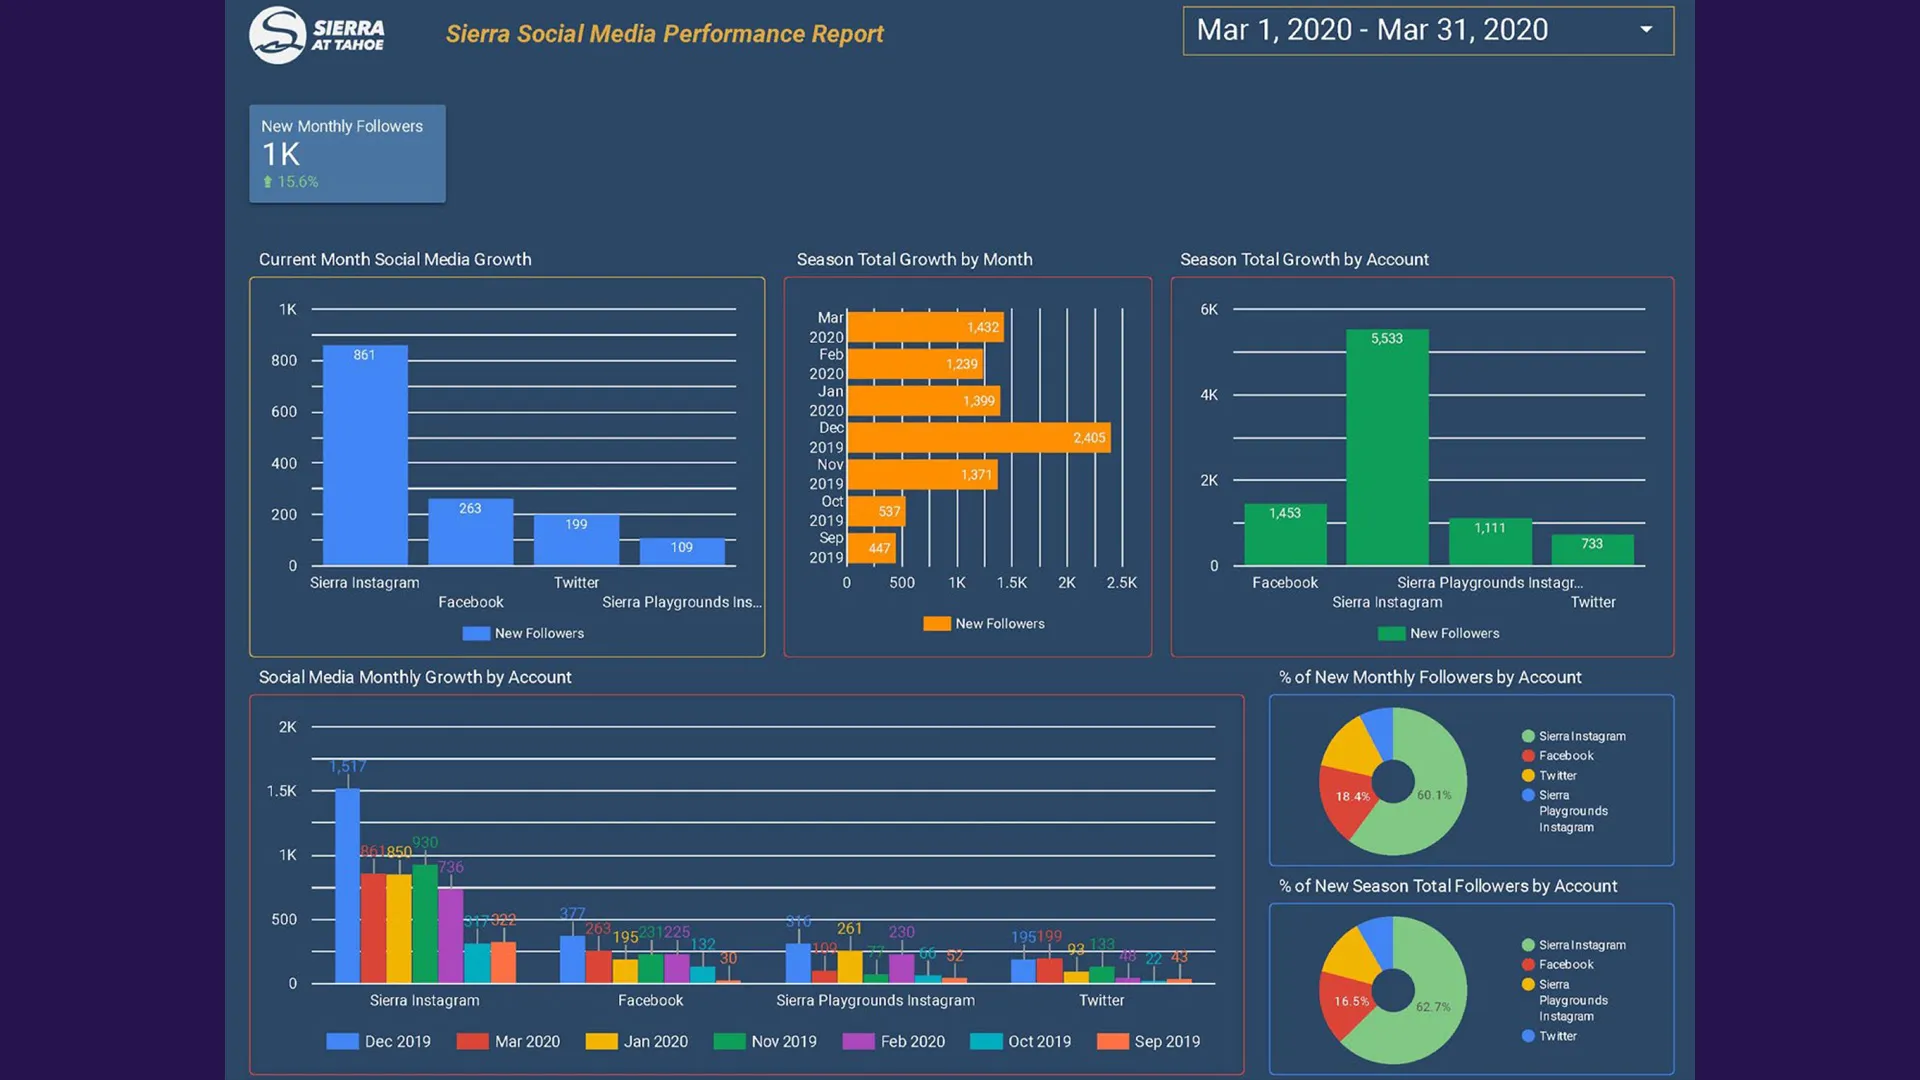The height and width of the screenshot is (1080, 1920).
Task: Click the Oct 2019 teal legend swatch
Action: [986, 1041]
